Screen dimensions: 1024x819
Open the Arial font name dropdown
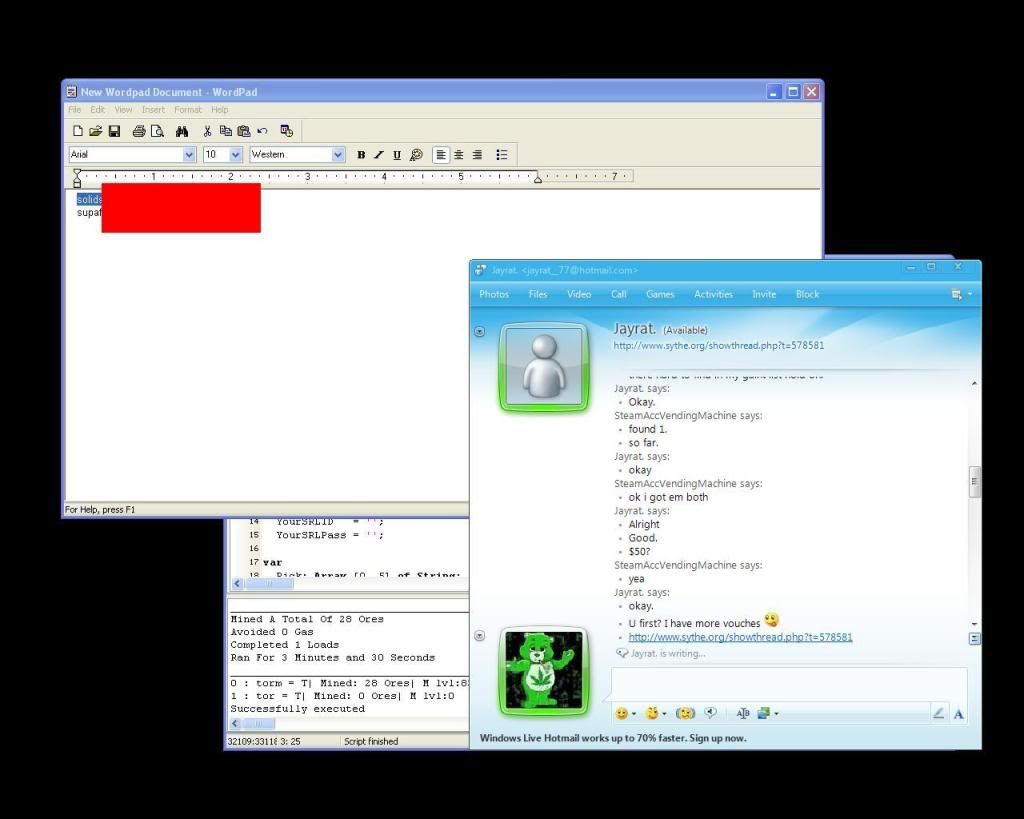[x=189, y=155]
